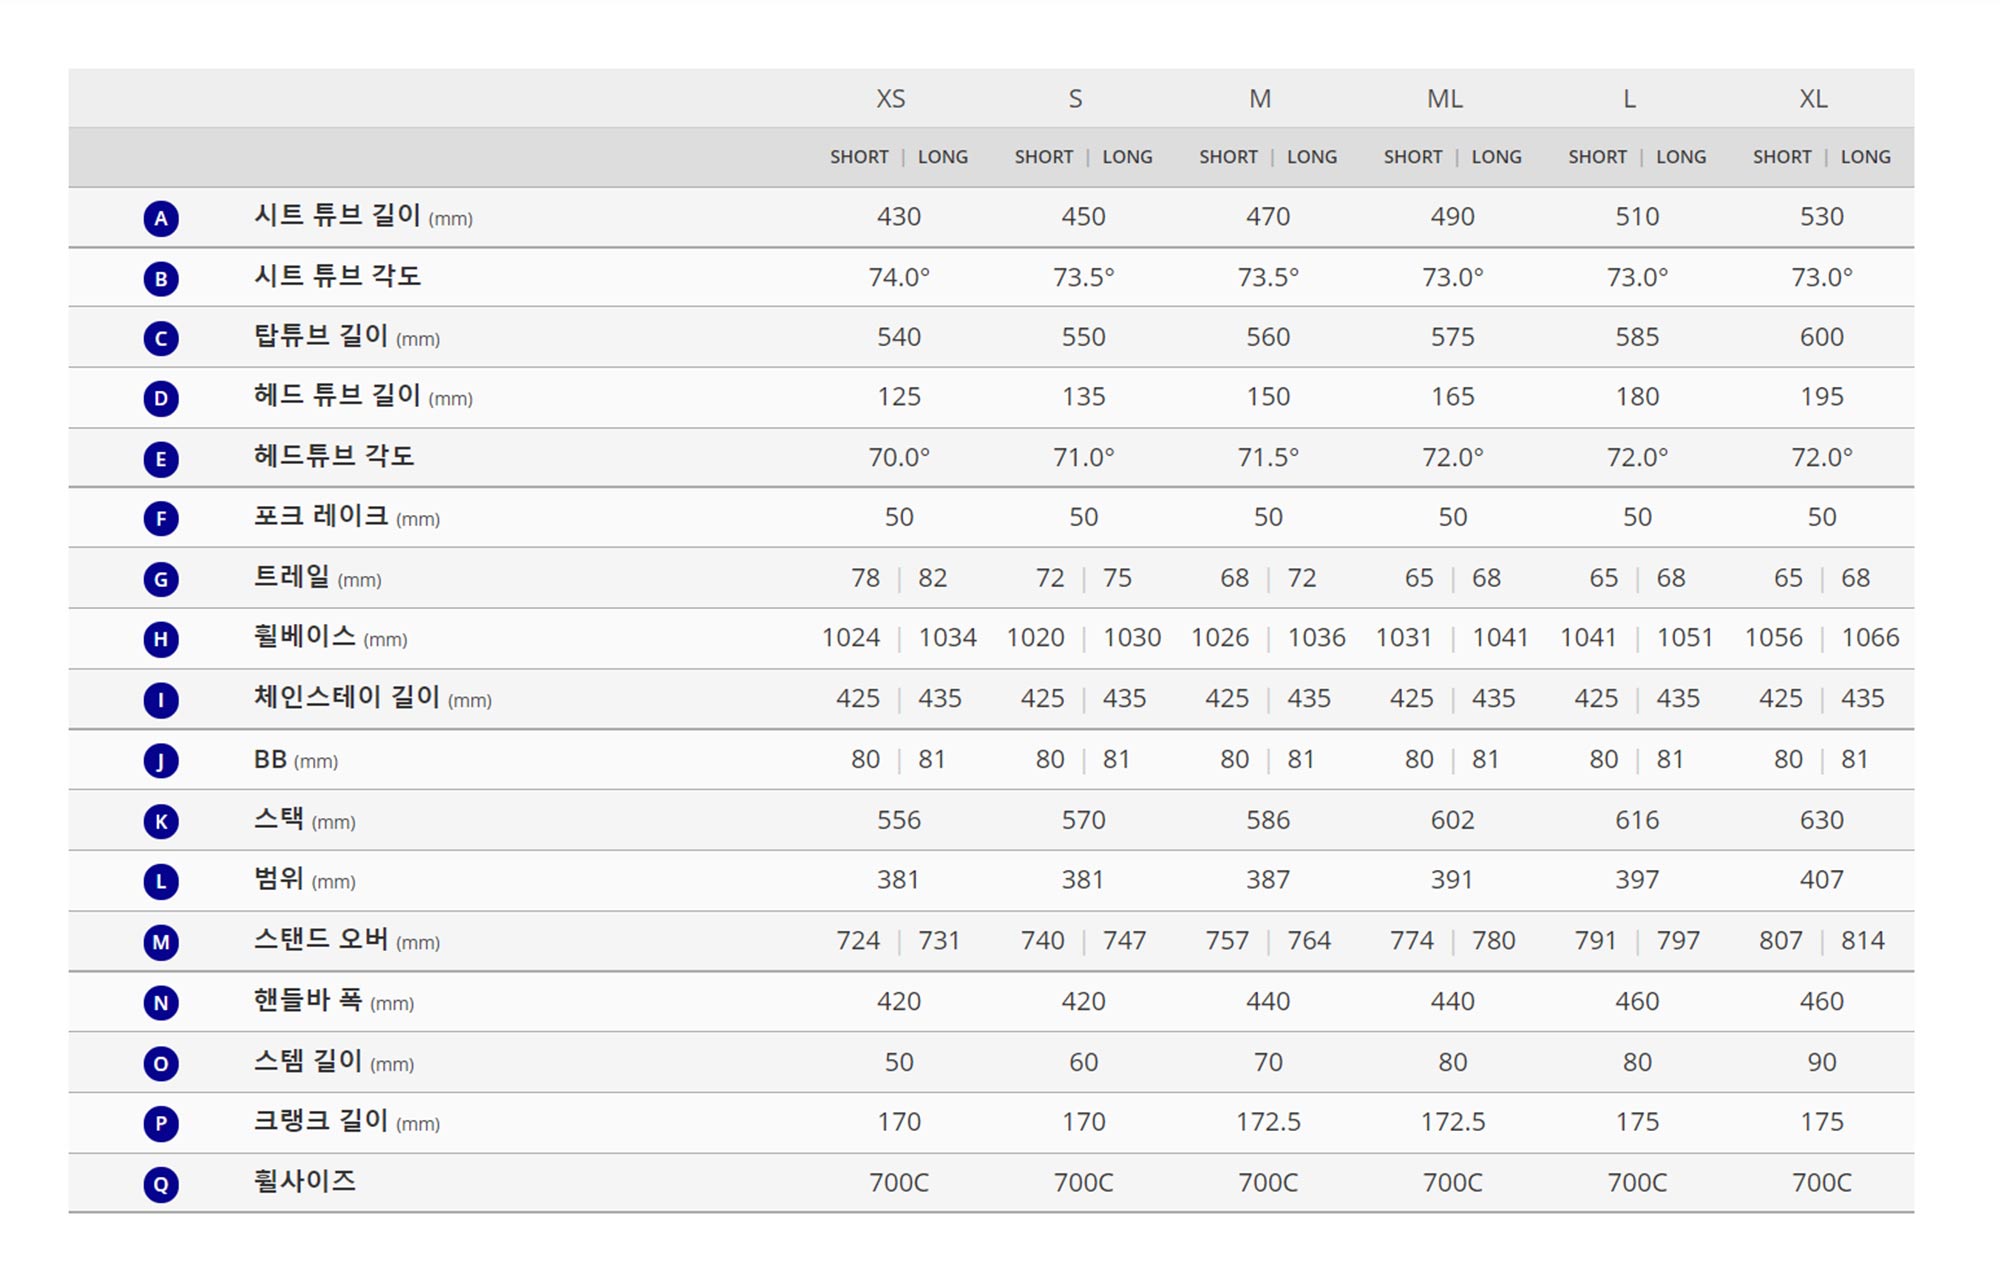The width and height of the screenshot is (2000, 1264).
Task: Select the ML size column header
Action: coord(1444,99)
